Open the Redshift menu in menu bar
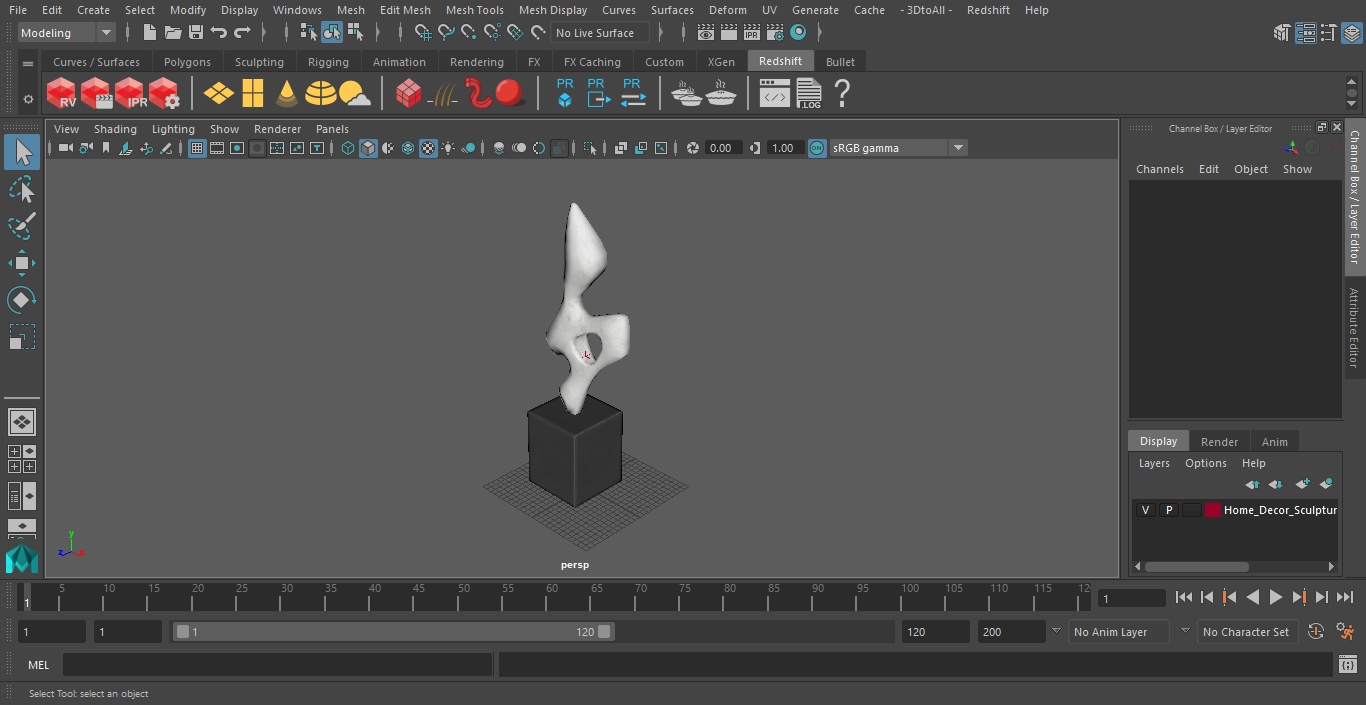The image size is (1366, 705). (988, 10)
